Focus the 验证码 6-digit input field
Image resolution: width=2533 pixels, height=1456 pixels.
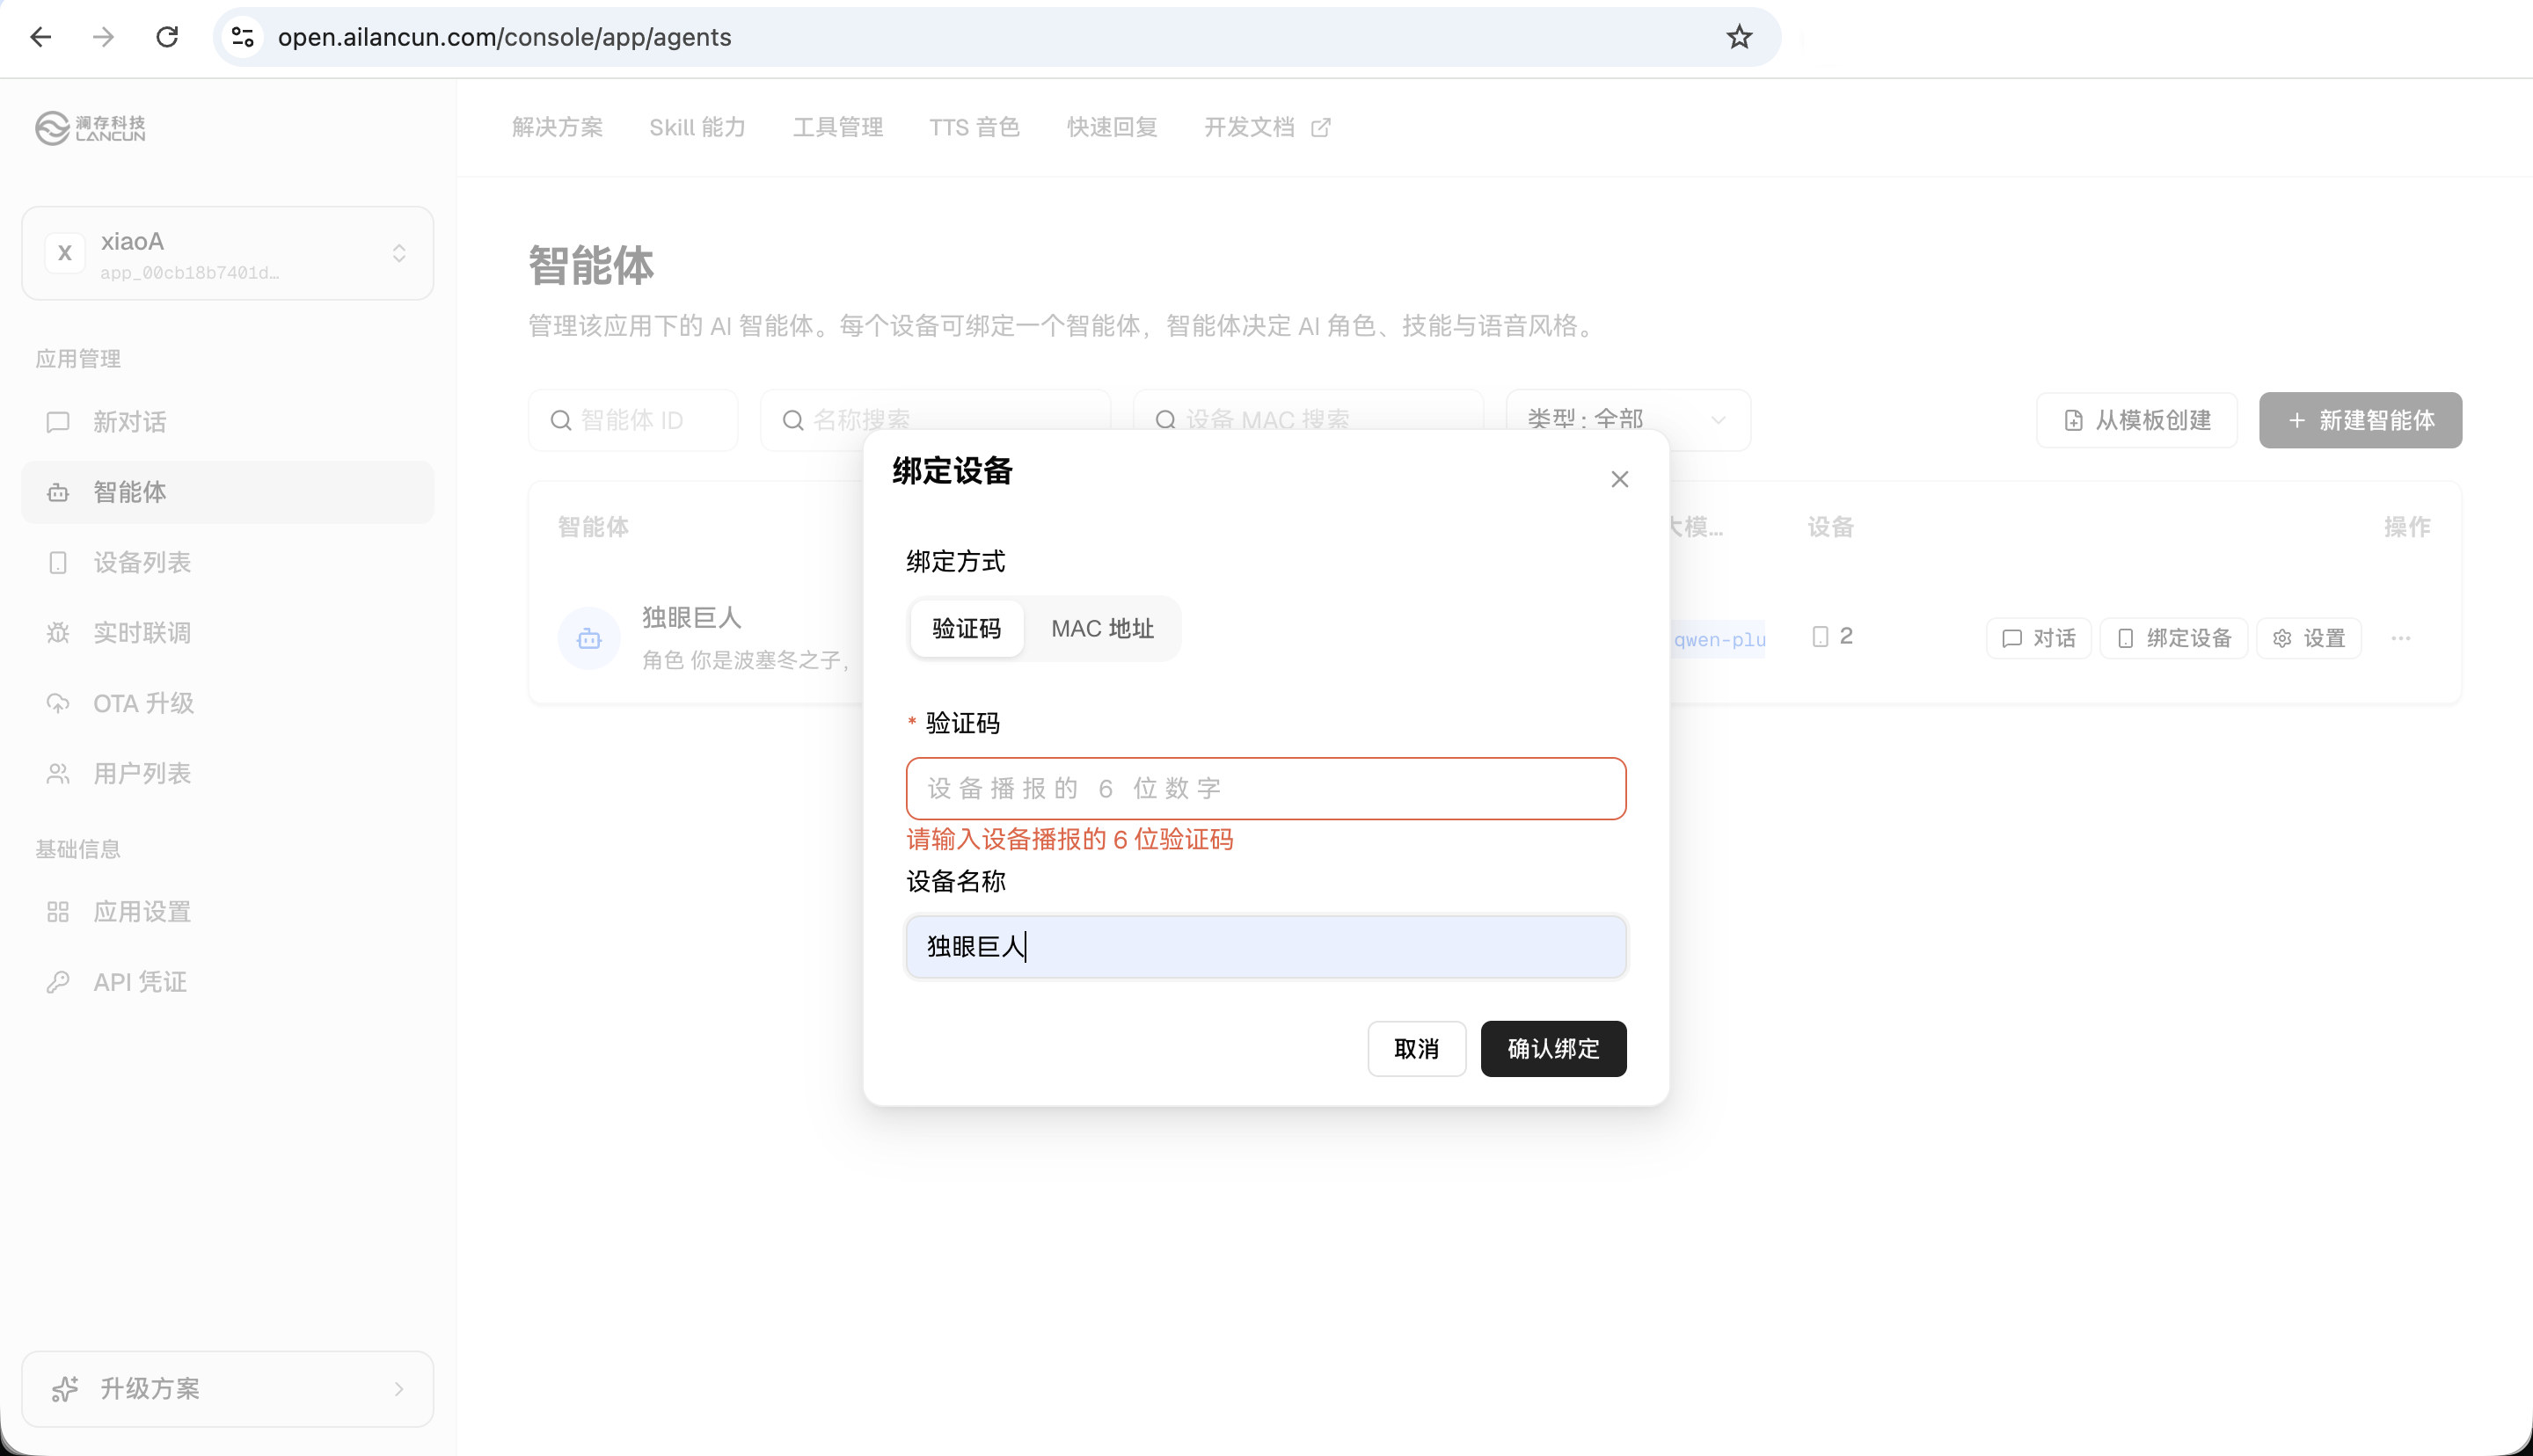1266,788
